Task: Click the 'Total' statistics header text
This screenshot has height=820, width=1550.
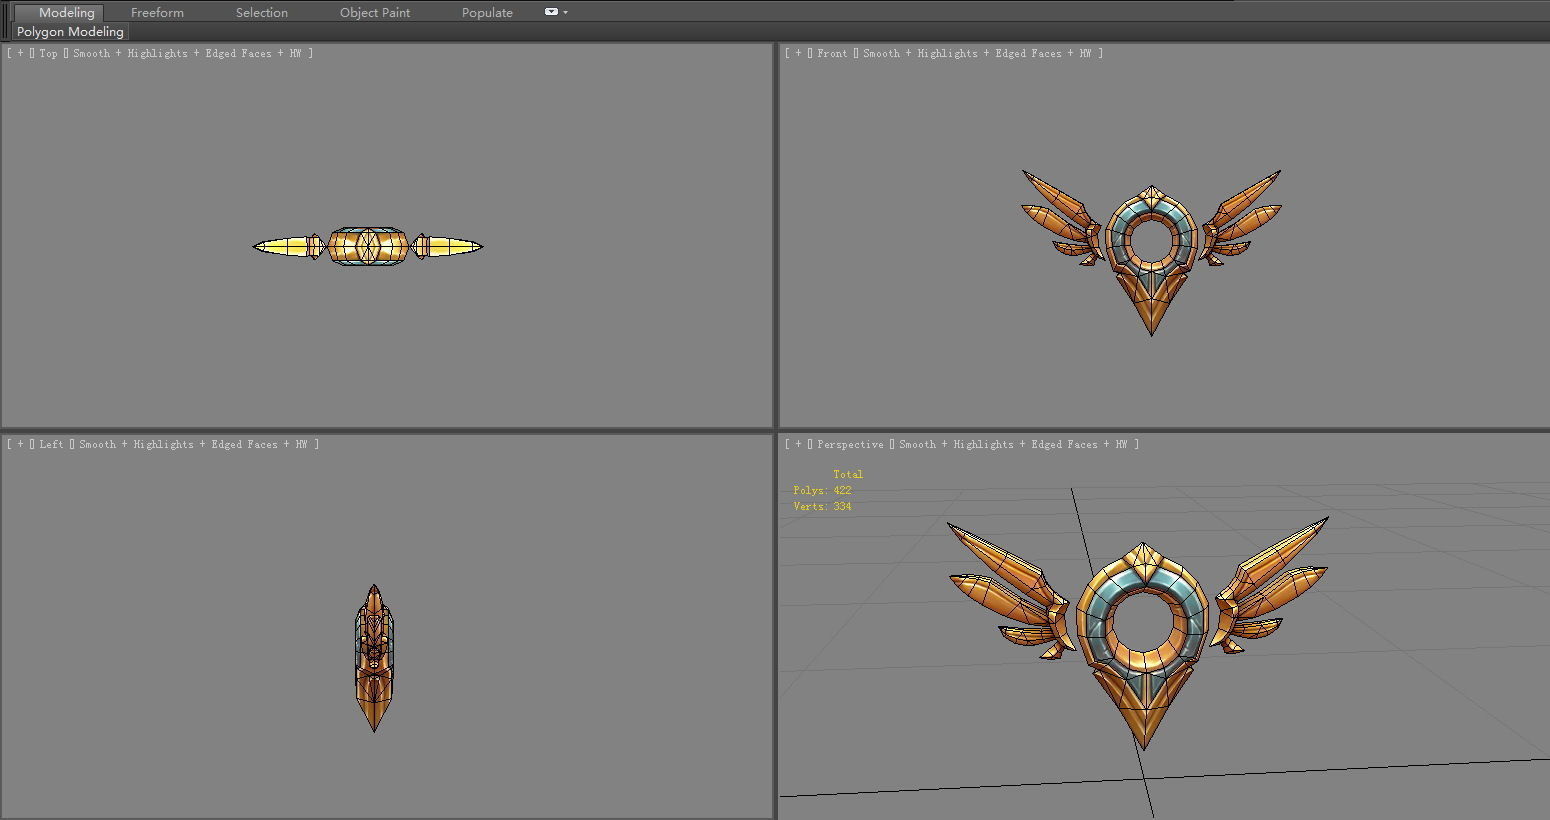Action: (x=848, y=474)
